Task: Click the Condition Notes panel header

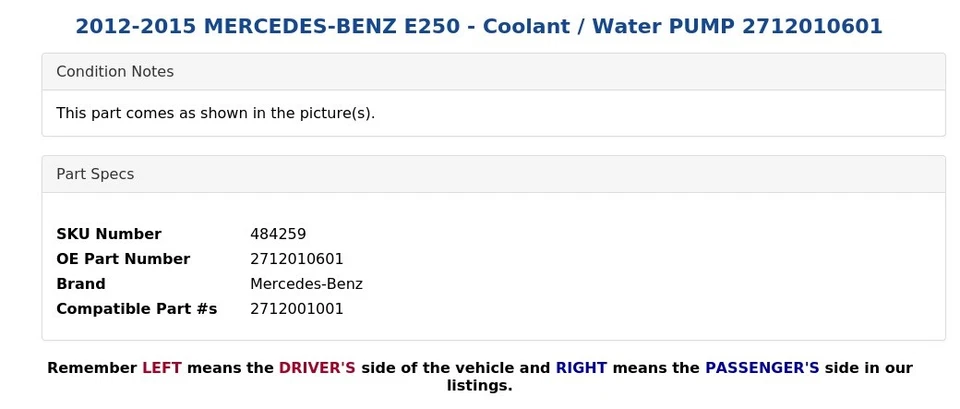Action: pos(115,72)
